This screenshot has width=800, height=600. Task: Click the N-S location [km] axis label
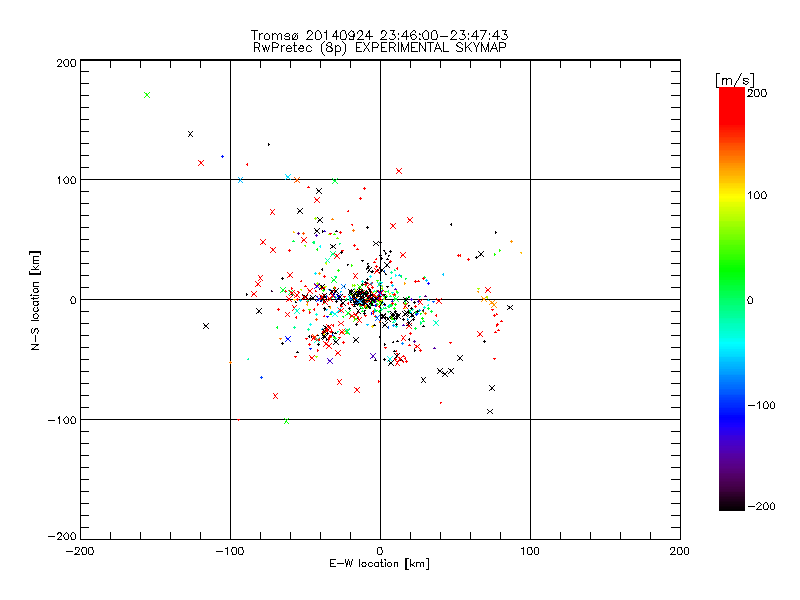[x=35, y=300]
